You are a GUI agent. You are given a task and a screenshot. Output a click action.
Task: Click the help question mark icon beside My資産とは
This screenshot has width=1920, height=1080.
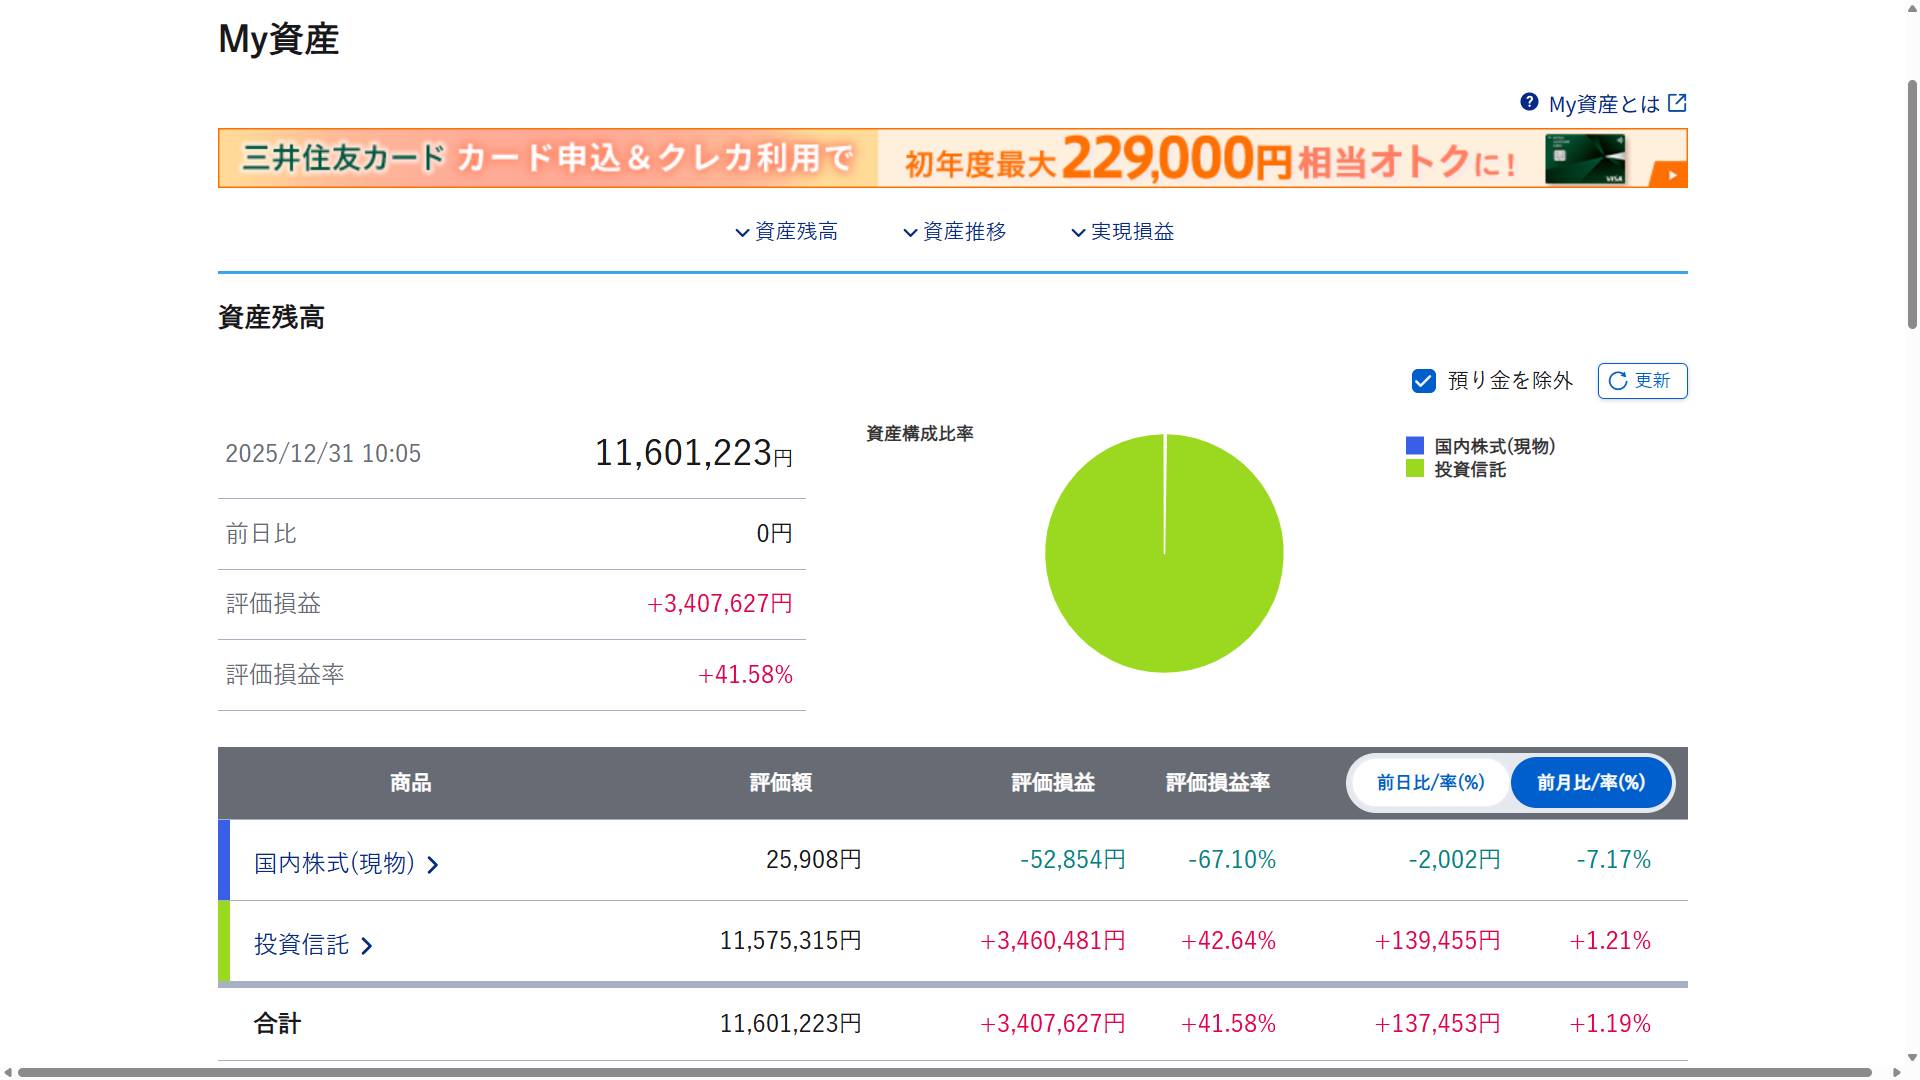coord(1529,103)
